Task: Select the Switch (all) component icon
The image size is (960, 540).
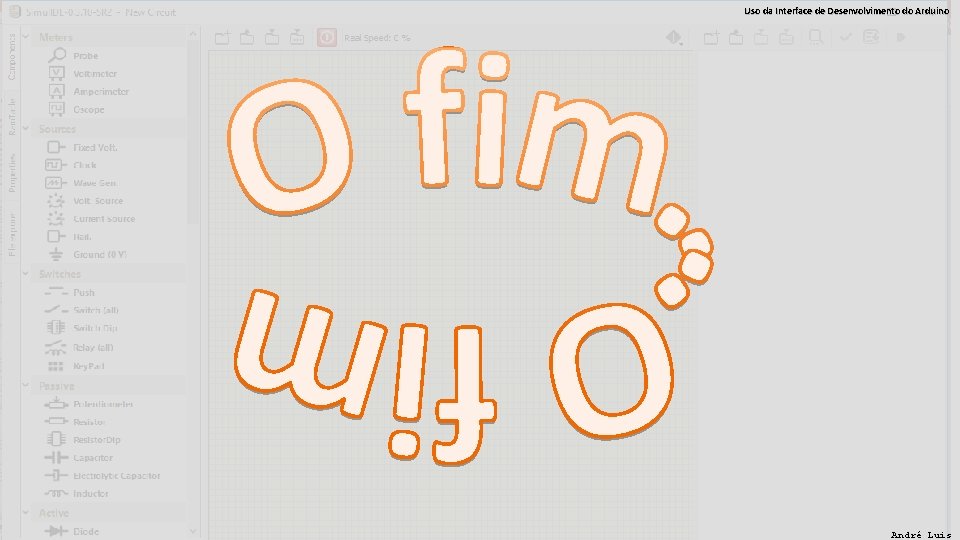Action: (x=56, y=310)
